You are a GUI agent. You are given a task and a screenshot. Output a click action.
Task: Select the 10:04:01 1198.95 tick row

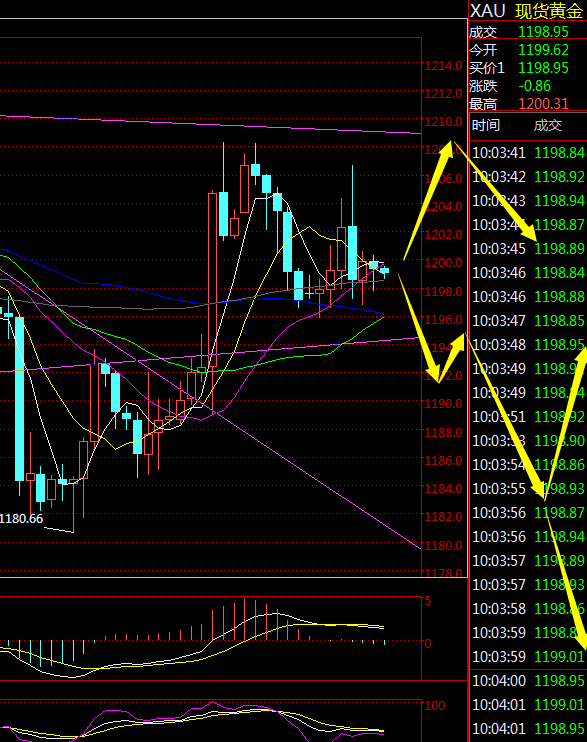point(528,729)
